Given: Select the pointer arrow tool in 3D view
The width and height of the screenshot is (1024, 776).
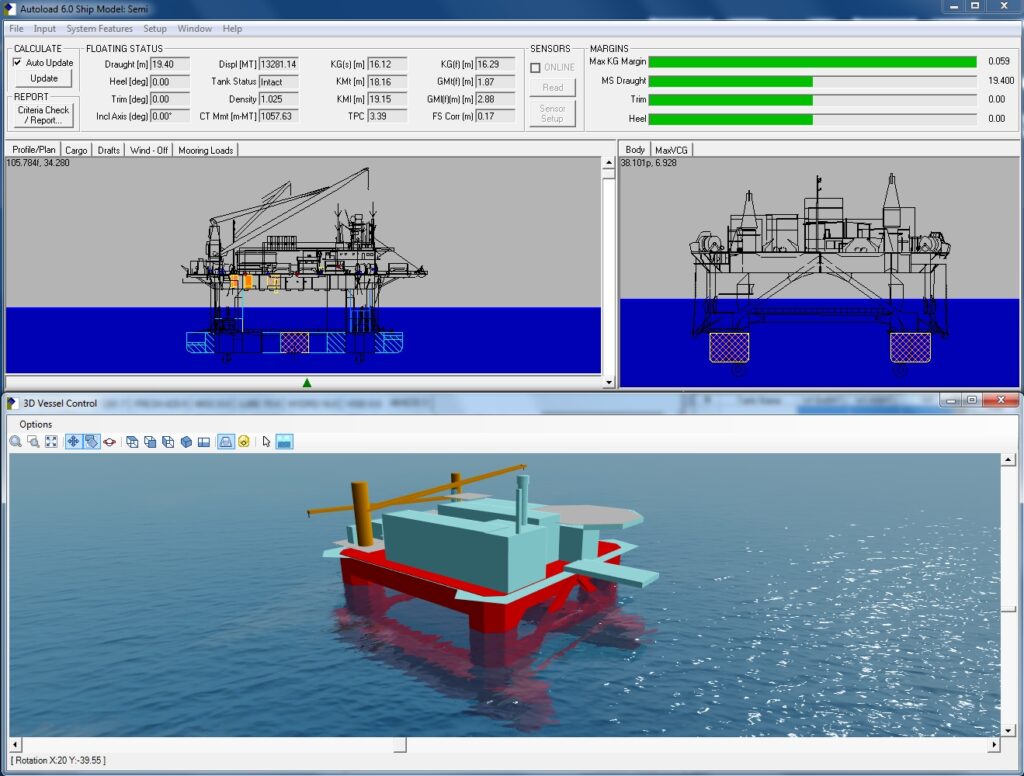Looking at the screenshot, I should pos(265,441).
